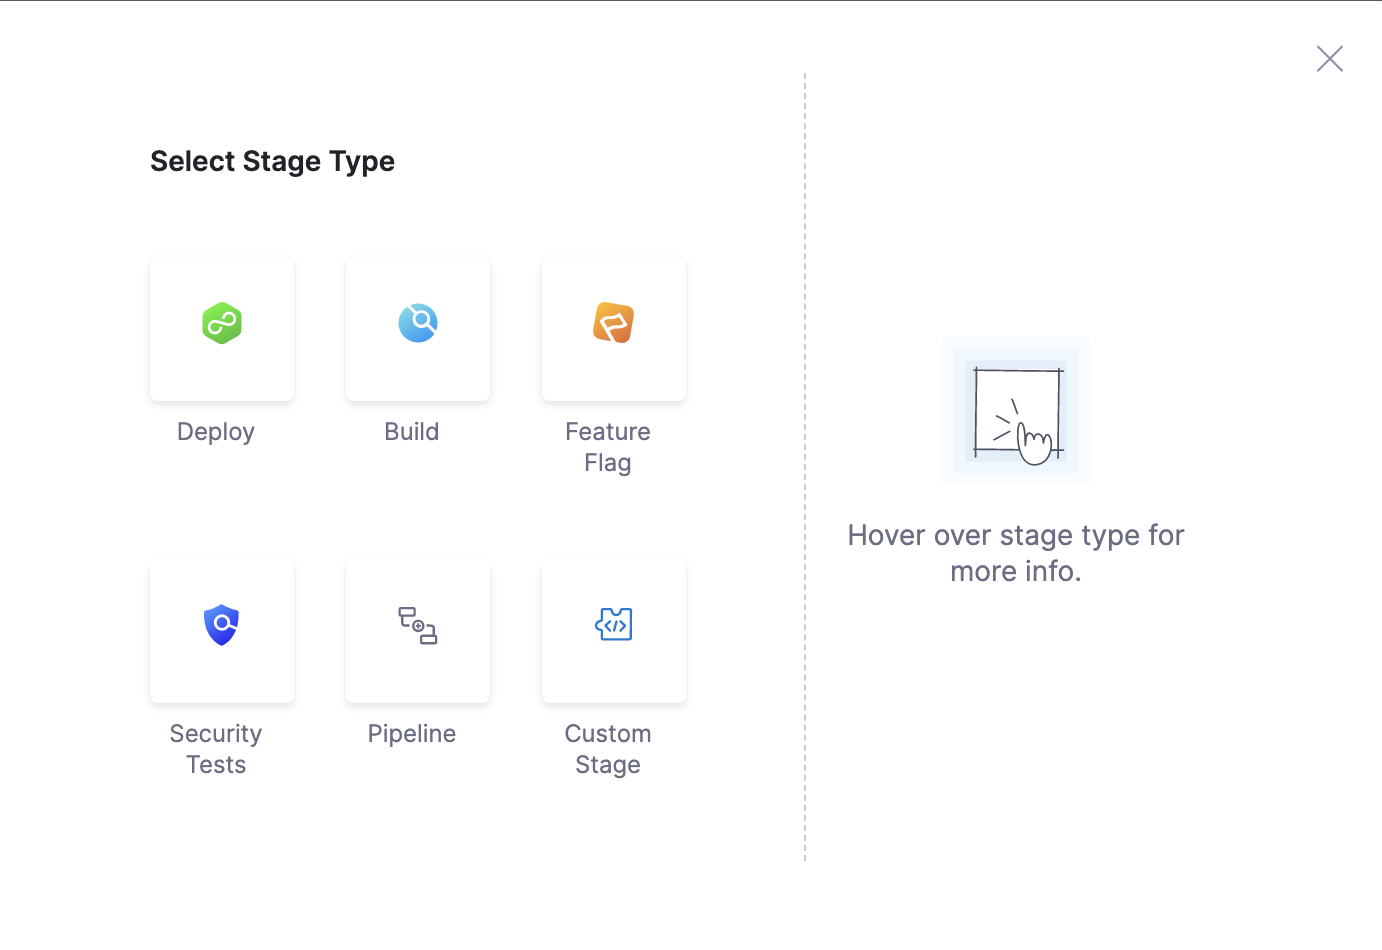Image resolution: width=1382 pixels, height=950 pixels.
Task: Click the "Deploy" text label
Action: (x=216, y=432)
